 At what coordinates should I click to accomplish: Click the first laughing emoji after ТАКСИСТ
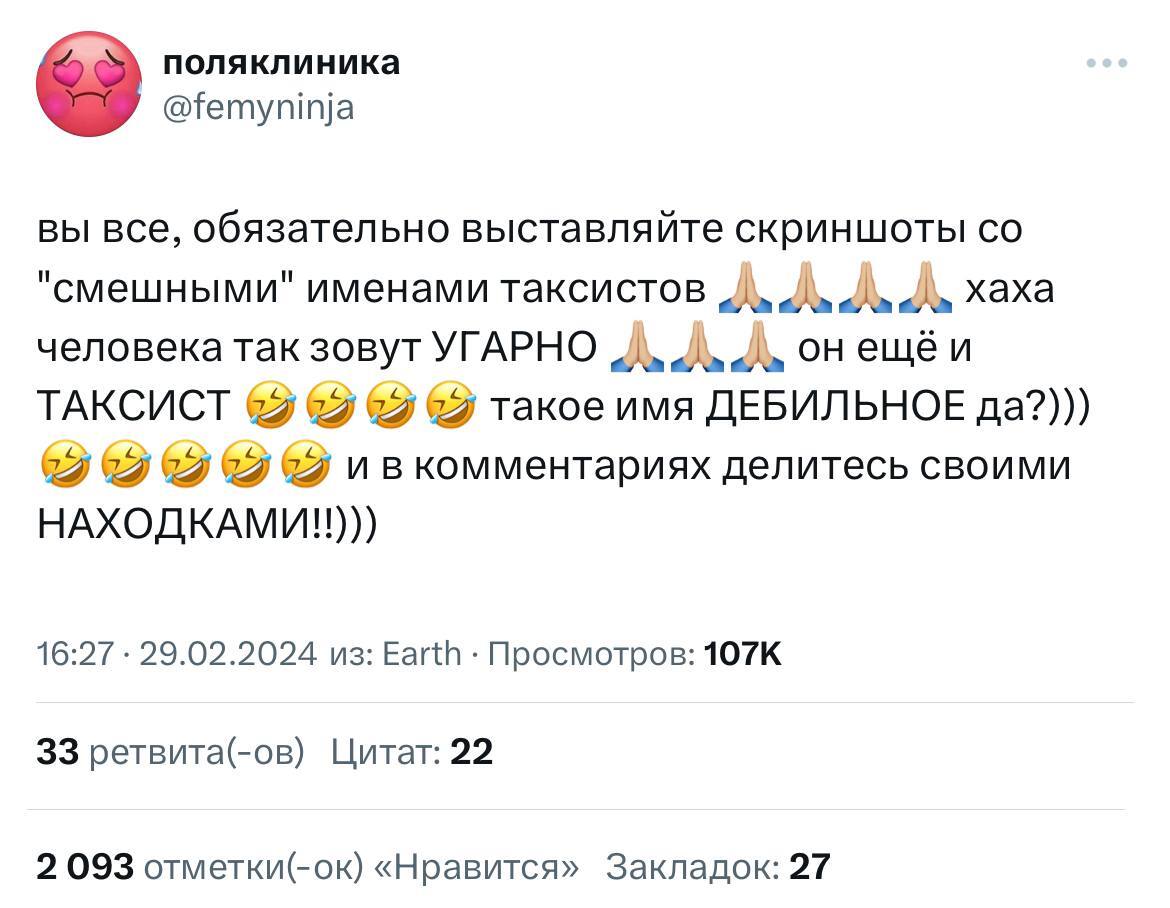[270, 406]
